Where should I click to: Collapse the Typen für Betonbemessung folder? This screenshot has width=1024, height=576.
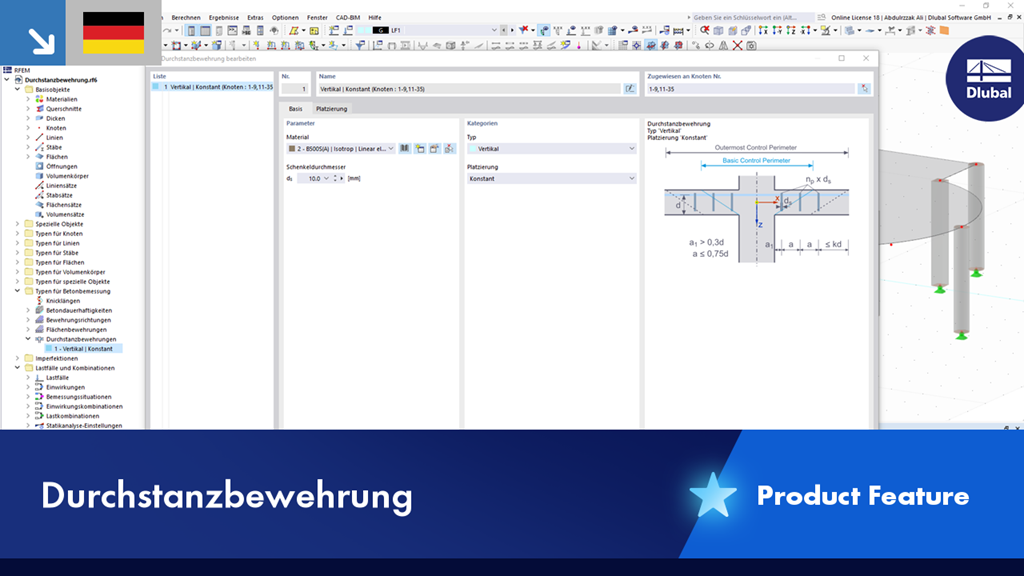point(18,291)
